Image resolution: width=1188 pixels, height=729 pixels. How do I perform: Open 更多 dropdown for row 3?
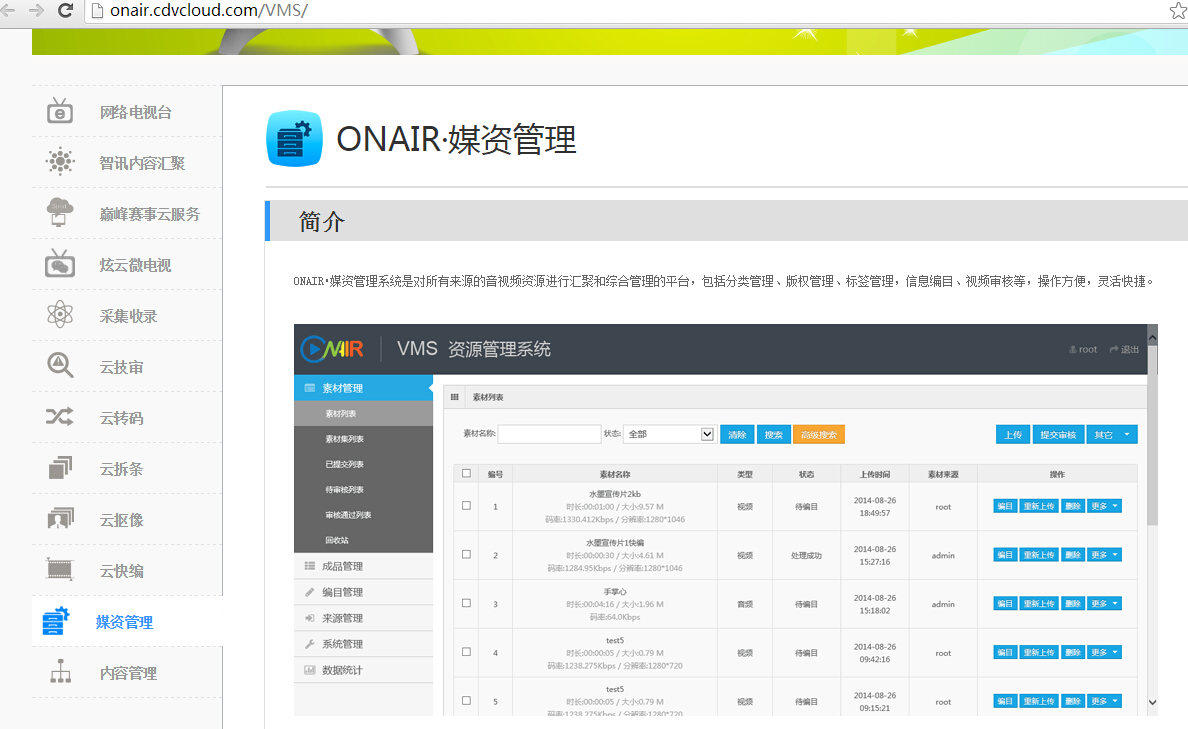1104,604
